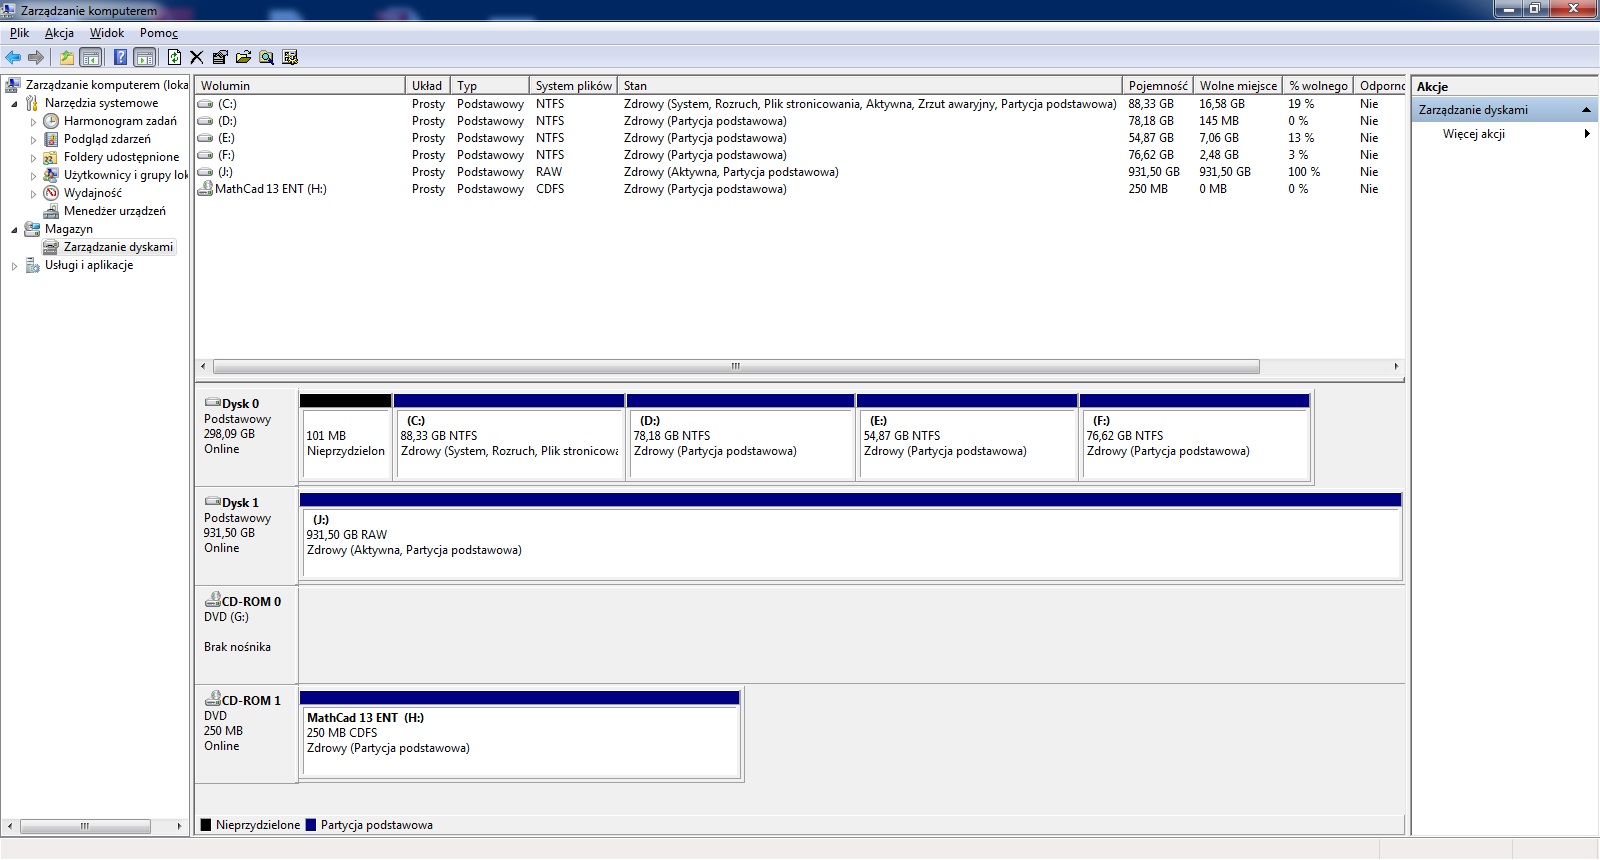Open the Akcja menu
This screenshot has height=860, width=1600.
59,33
